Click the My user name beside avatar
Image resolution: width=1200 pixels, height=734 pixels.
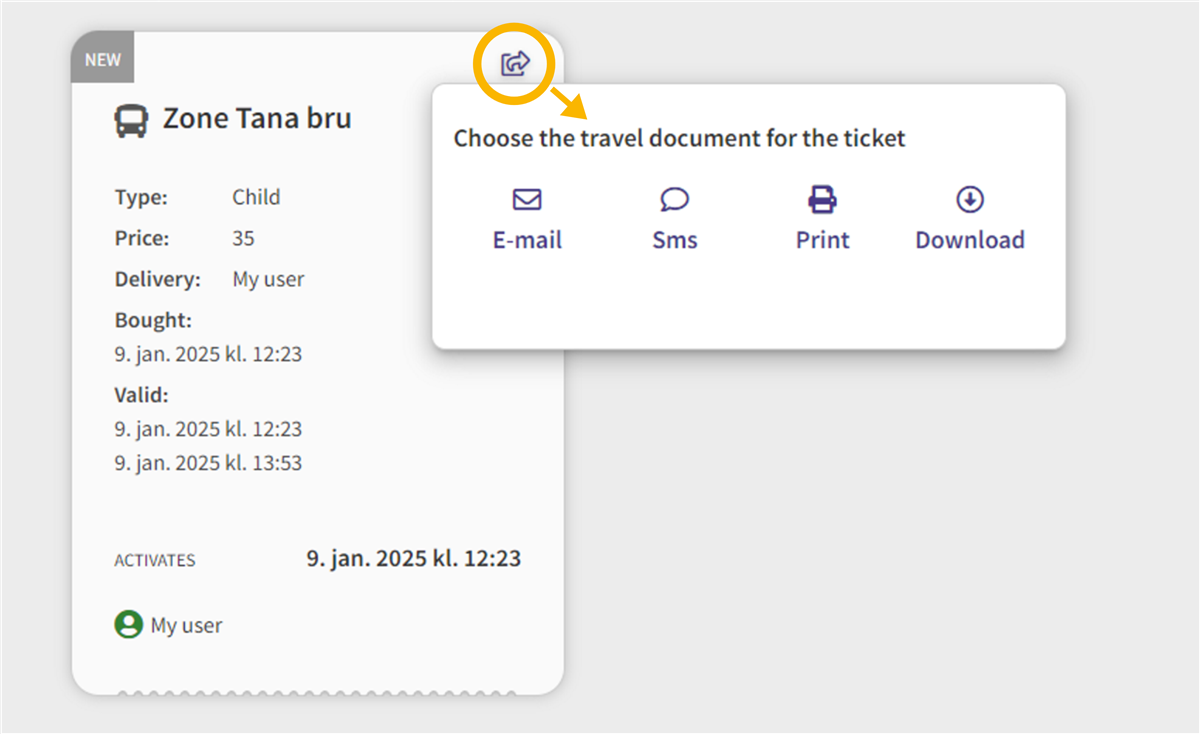(x=186, y=626)
